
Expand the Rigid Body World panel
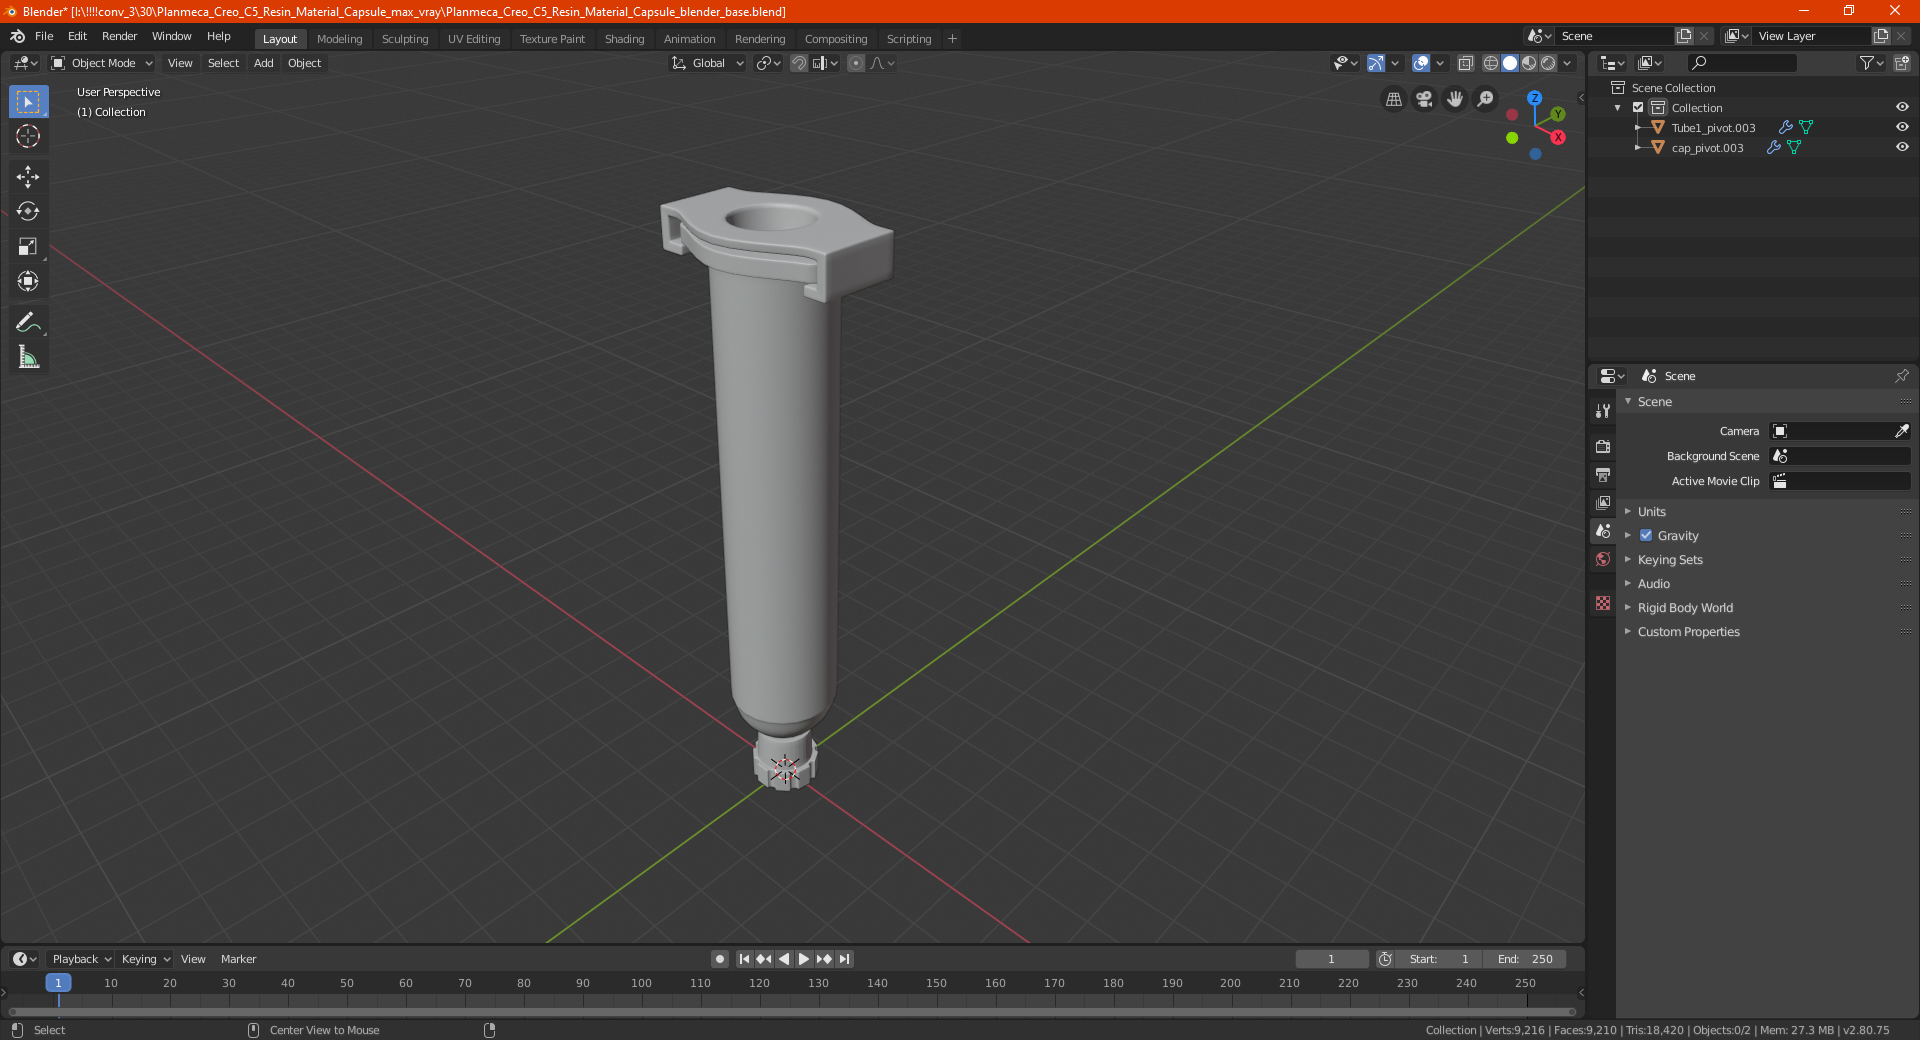pyautogui.click(x=1685, y=607)
